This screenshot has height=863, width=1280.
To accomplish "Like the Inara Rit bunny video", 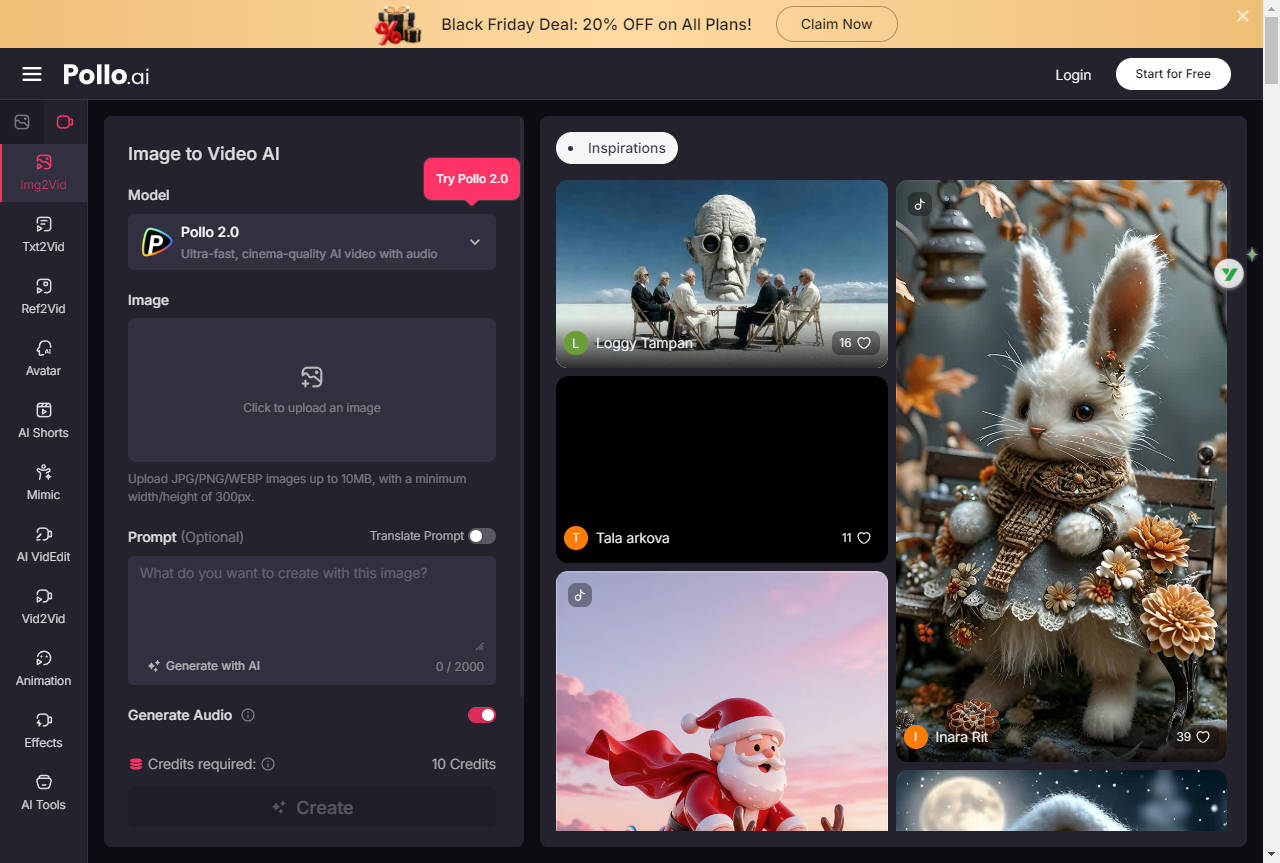I will (x=1202, y=737).
